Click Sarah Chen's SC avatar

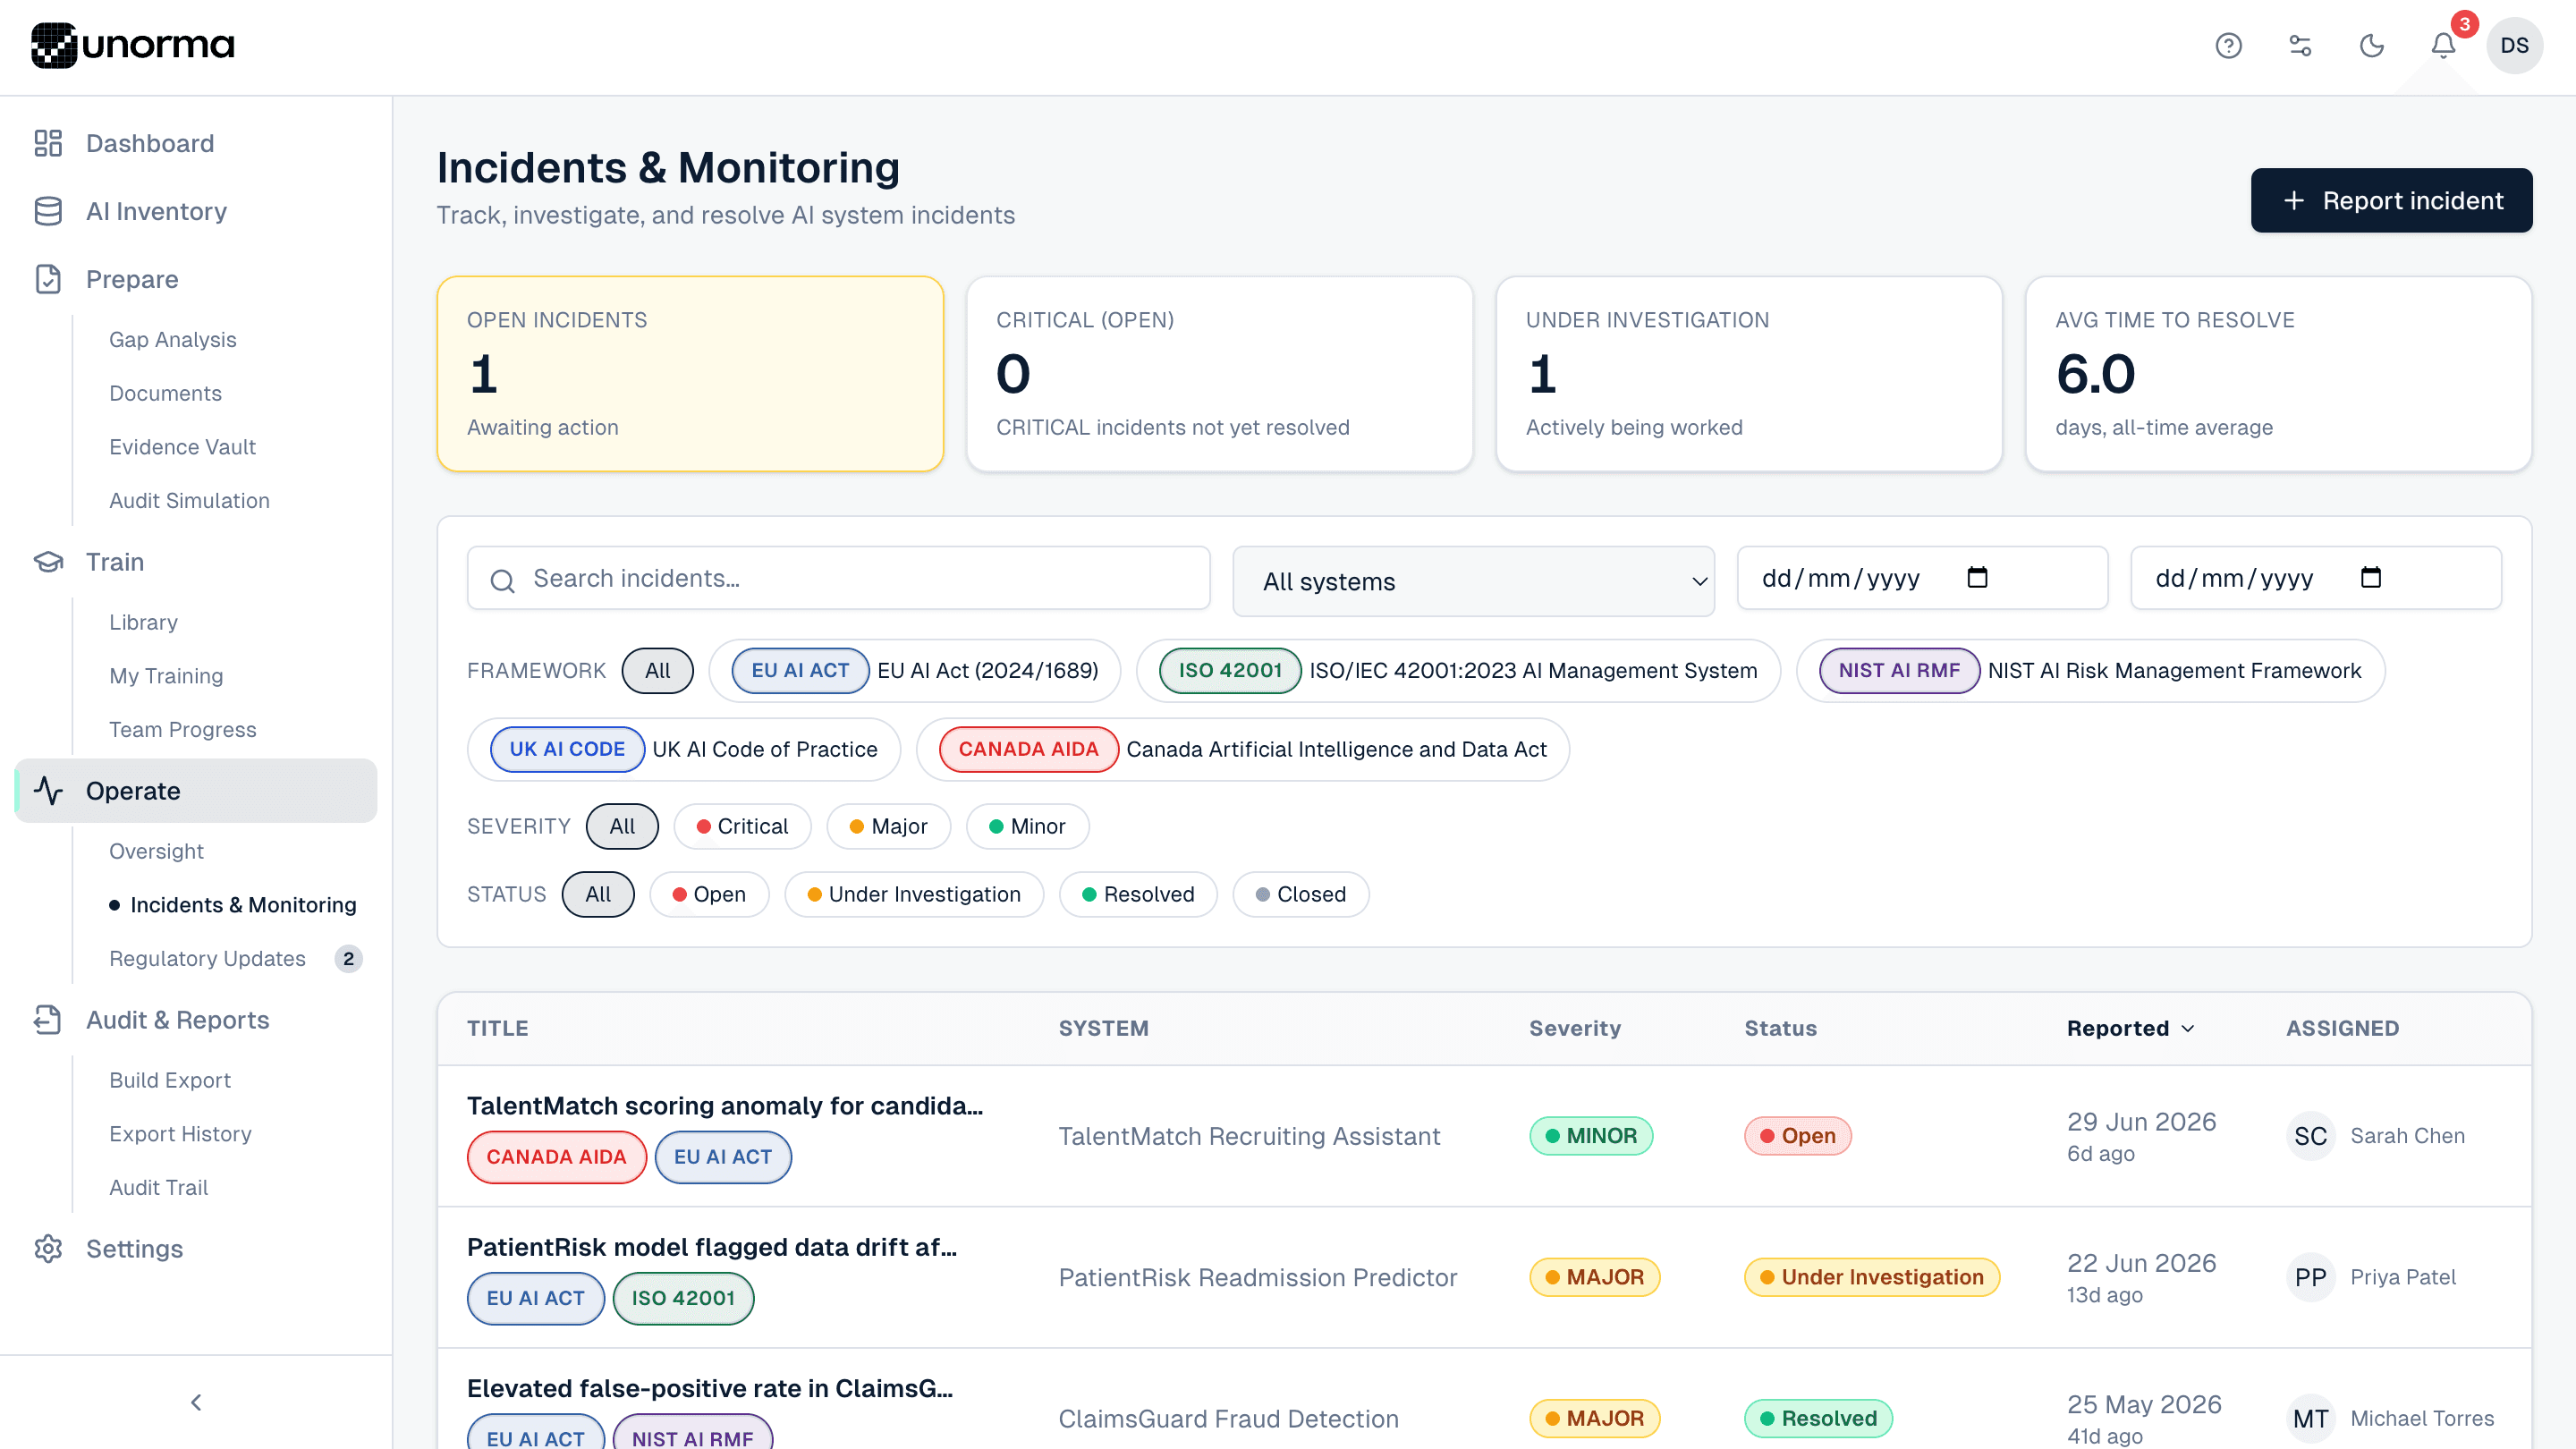pos(2310,1136)
